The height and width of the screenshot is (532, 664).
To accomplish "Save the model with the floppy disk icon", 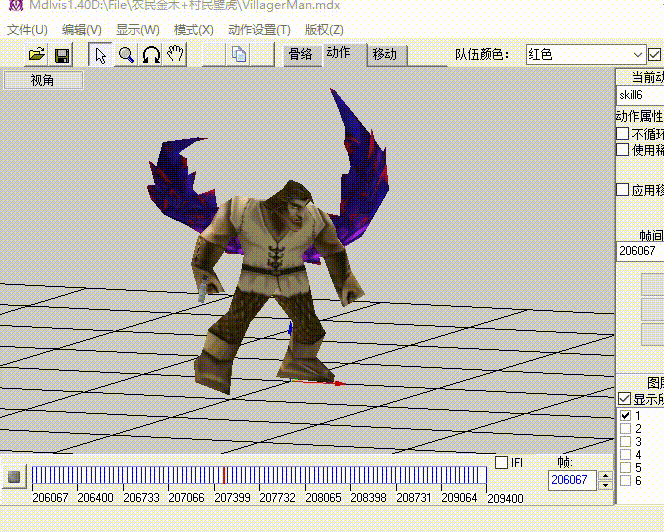I will (x=62, y=55).
